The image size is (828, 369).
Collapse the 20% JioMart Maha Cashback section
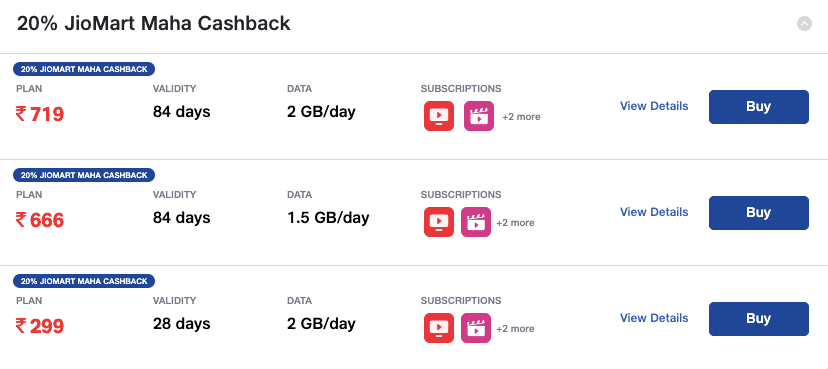(x=804, y=24)
